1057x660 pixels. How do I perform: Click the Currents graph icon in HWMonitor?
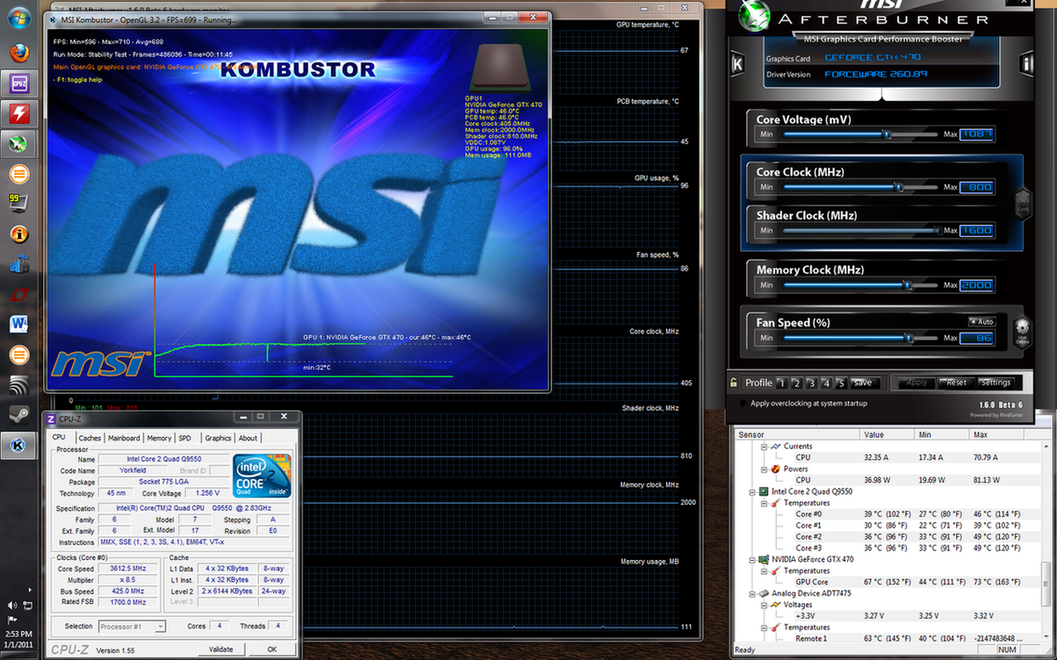(x=775, y=446)
